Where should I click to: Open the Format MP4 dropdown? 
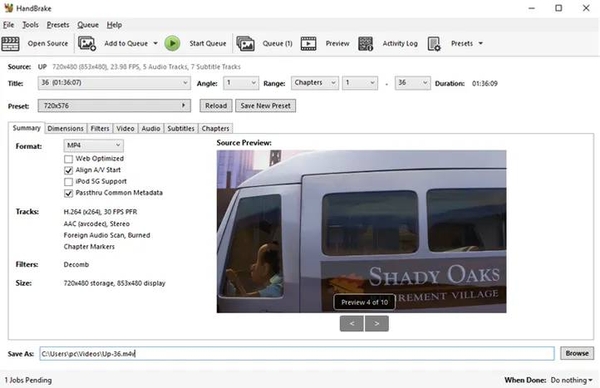tap(93, 145)
